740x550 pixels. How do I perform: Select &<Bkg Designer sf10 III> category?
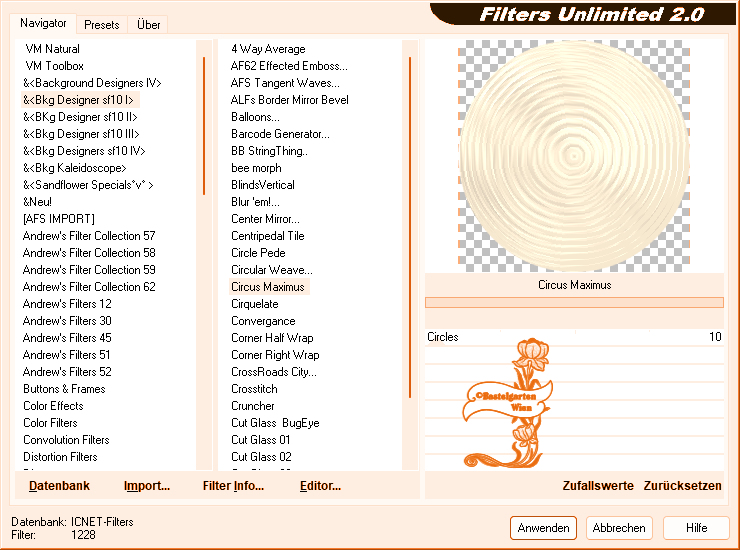pos(81,134)
